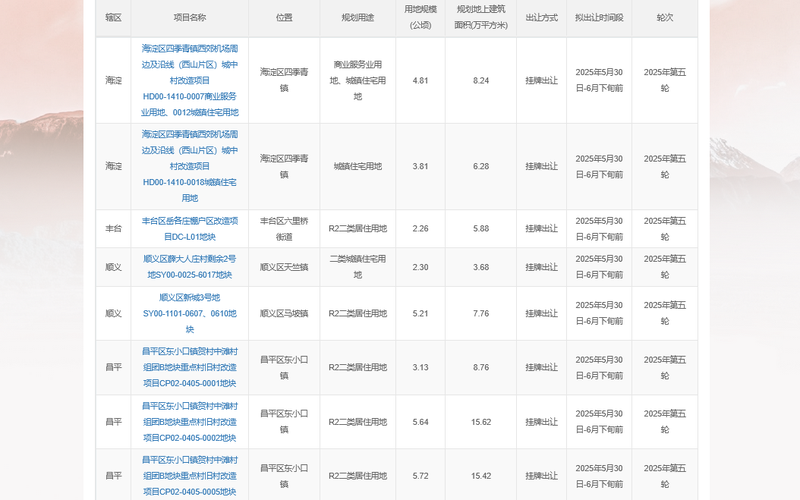
Task: Click the 出让方式 column header
Action: click(x=541, y=17)
